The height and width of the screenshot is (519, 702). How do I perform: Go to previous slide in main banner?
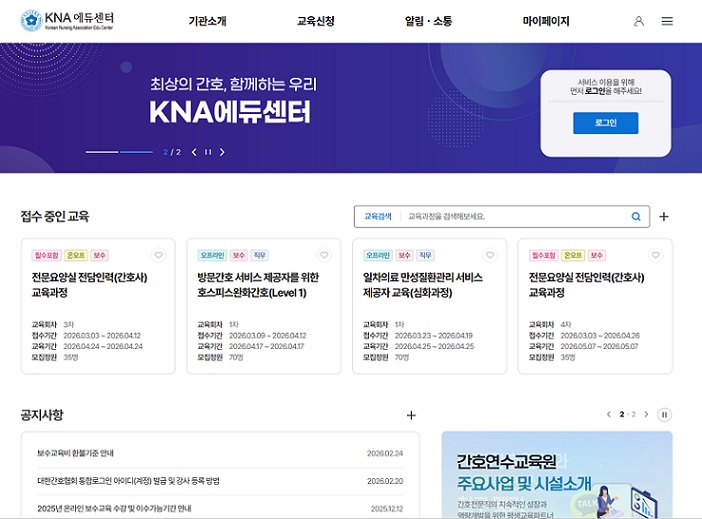[194, 152]
